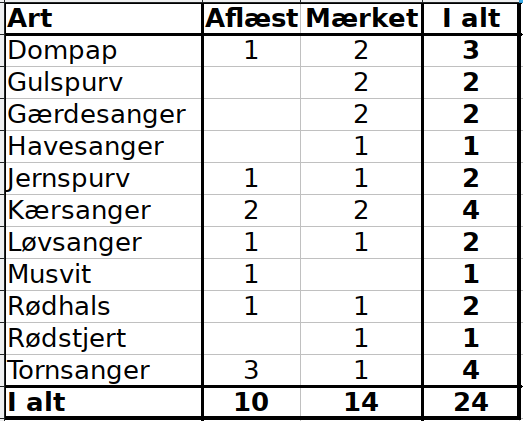Select the Dompap I alt value 3
Screen dimensions: 523x421
click(471, 50)
